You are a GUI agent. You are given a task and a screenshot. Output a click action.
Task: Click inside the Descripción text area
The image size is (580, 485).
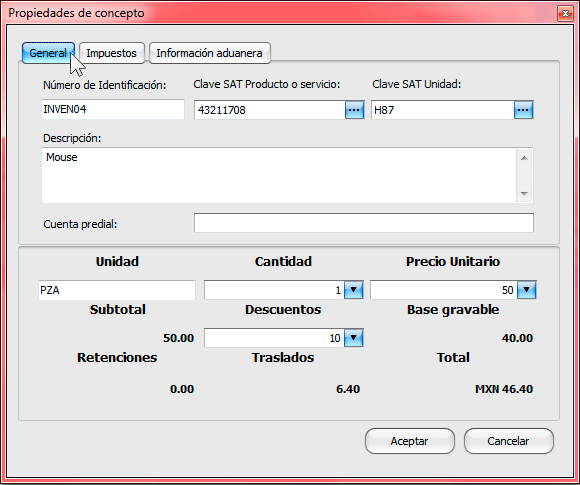pyautogui.click(x=279, y=175)
